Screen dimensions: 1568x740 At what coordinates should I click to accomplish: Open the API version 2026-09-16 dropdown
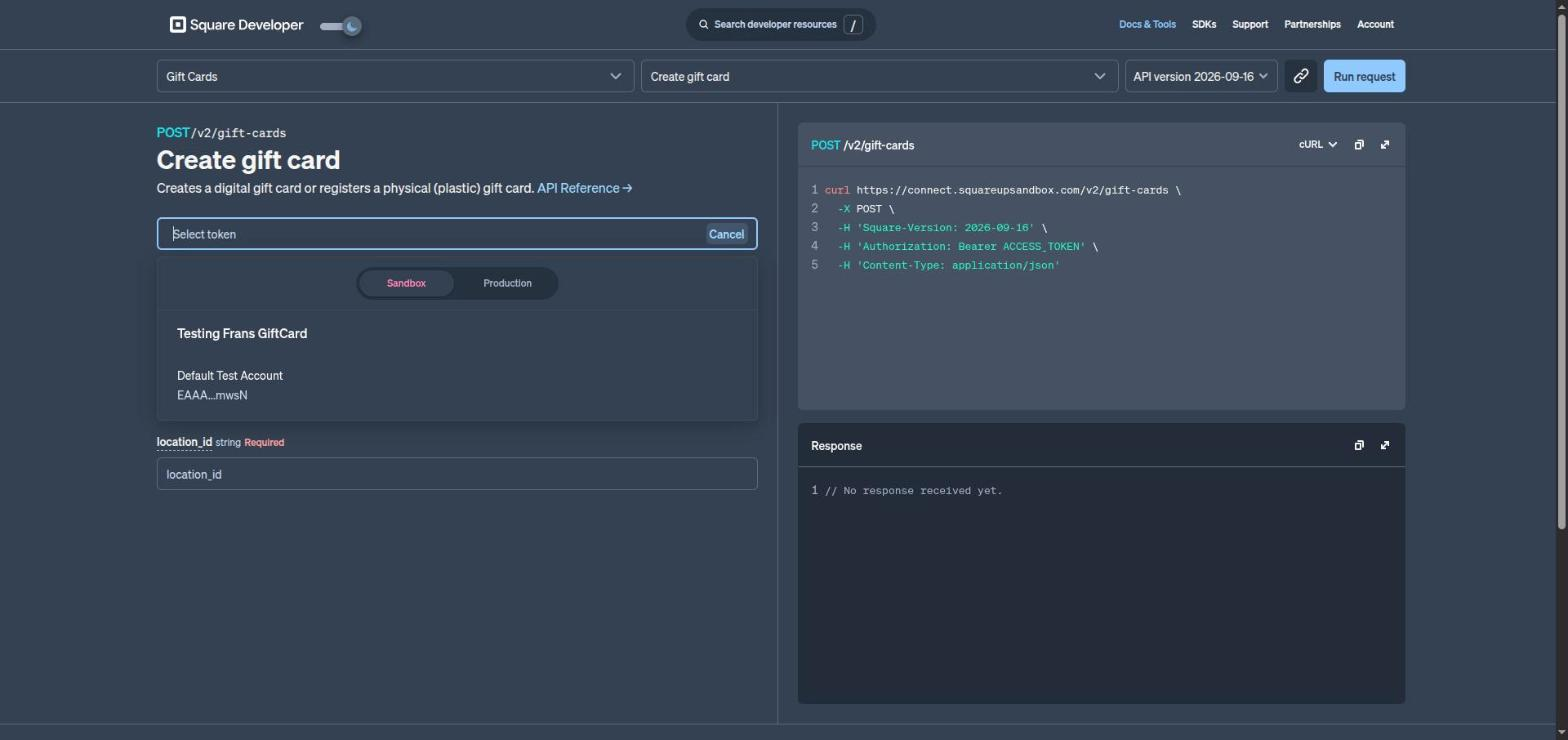point(1201,76)
